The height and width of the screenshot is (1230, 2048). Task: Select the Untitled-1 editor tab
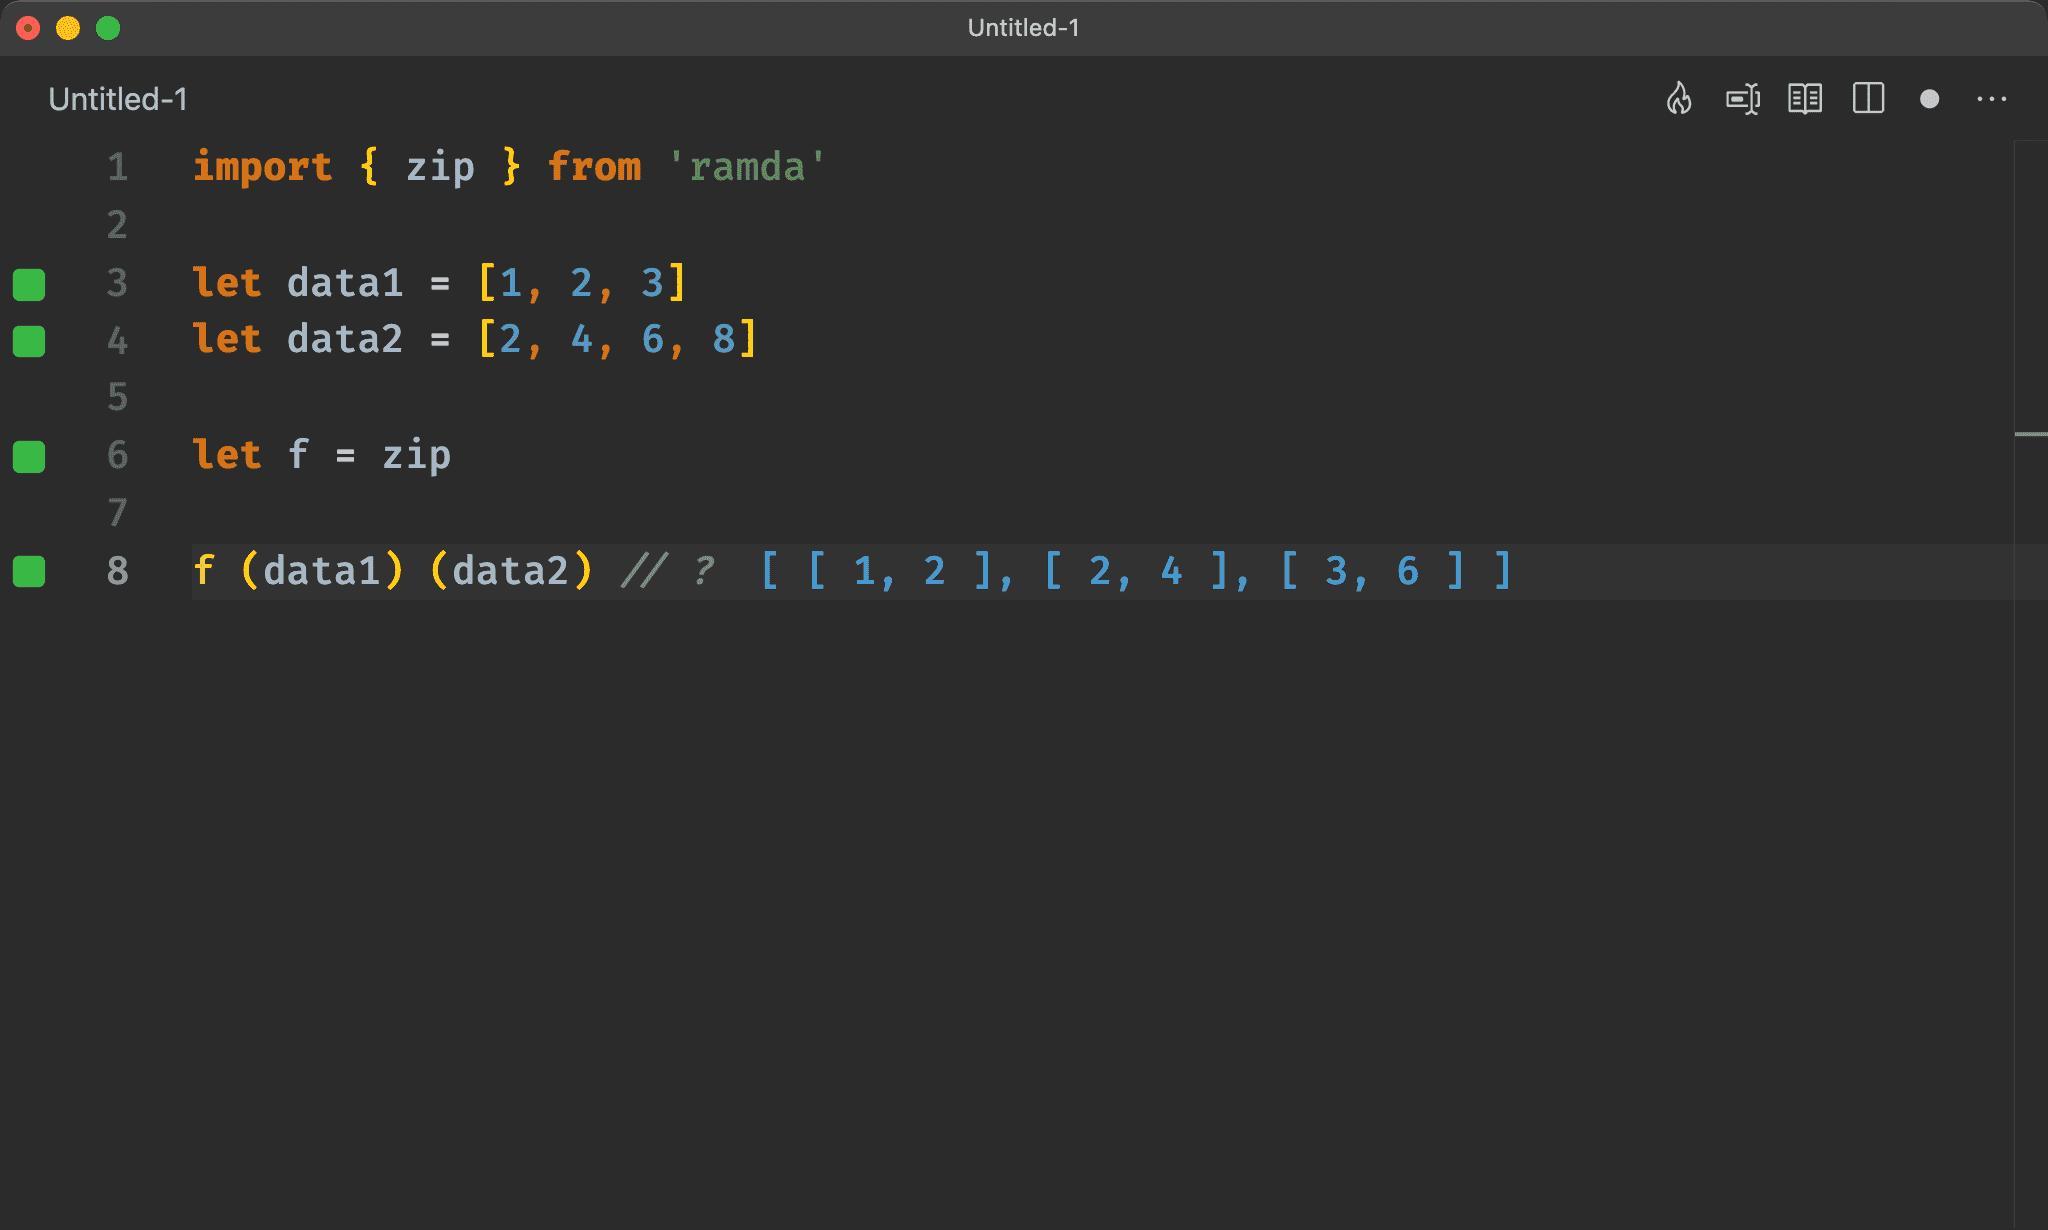tap(118, 99)
